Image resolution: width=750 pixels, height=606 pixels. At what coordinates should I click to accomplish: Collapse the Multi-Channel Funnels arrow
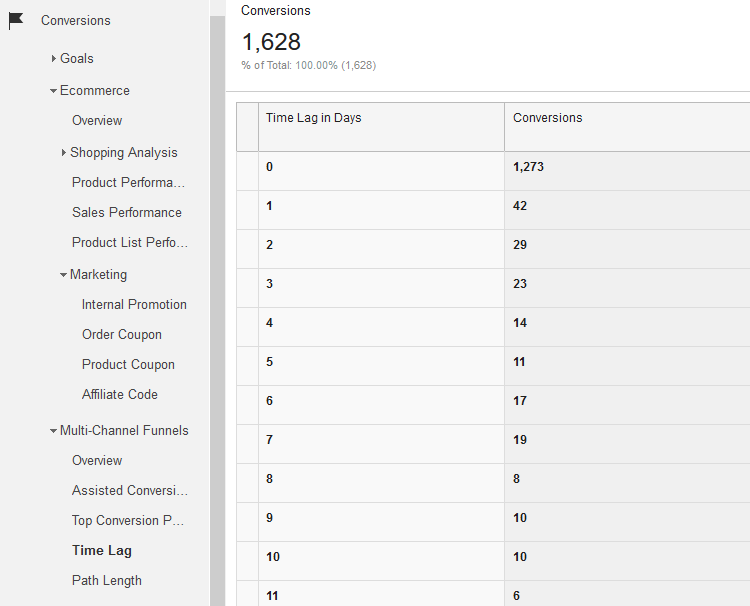[x=53, y=431]
